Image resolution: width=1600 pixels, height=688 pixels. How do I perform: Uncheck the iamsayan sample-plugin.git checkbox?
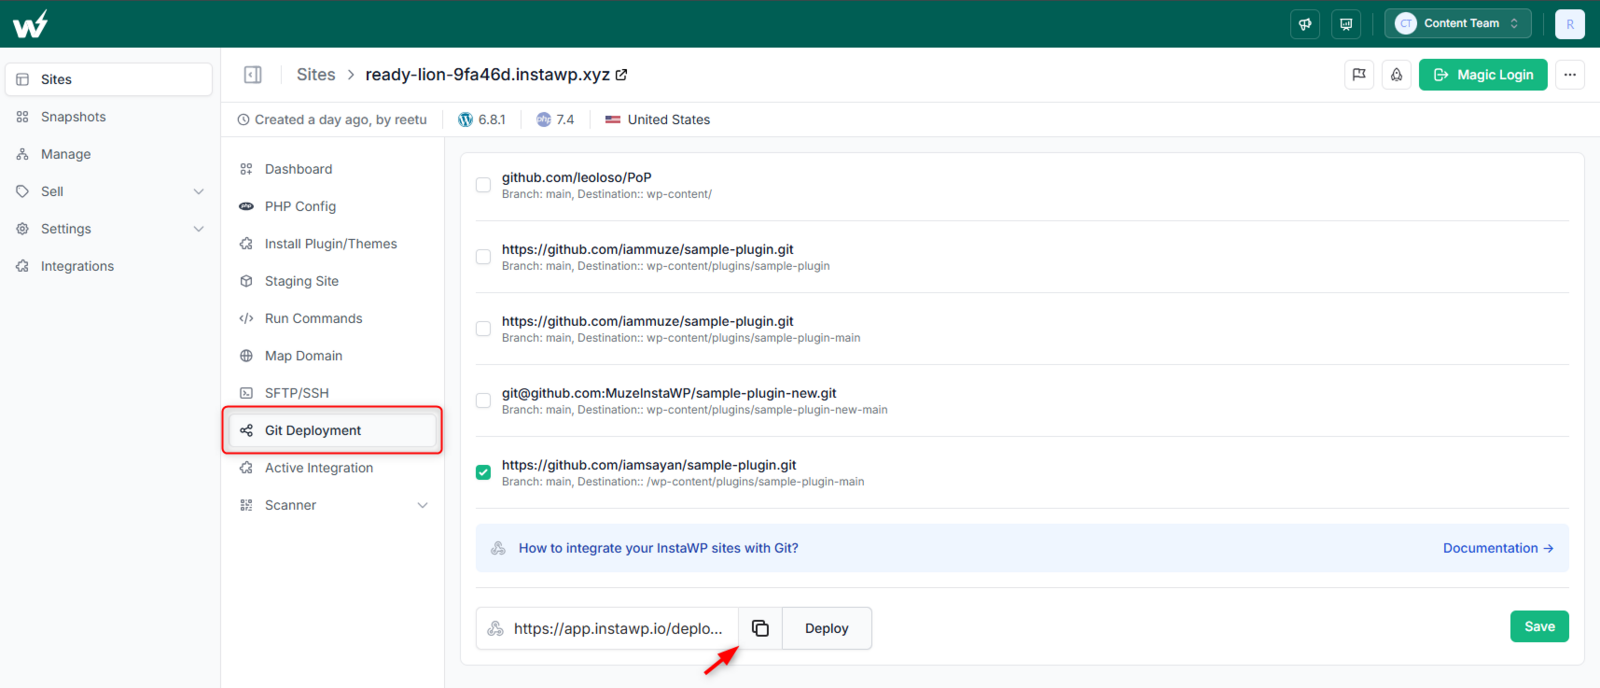483,472
